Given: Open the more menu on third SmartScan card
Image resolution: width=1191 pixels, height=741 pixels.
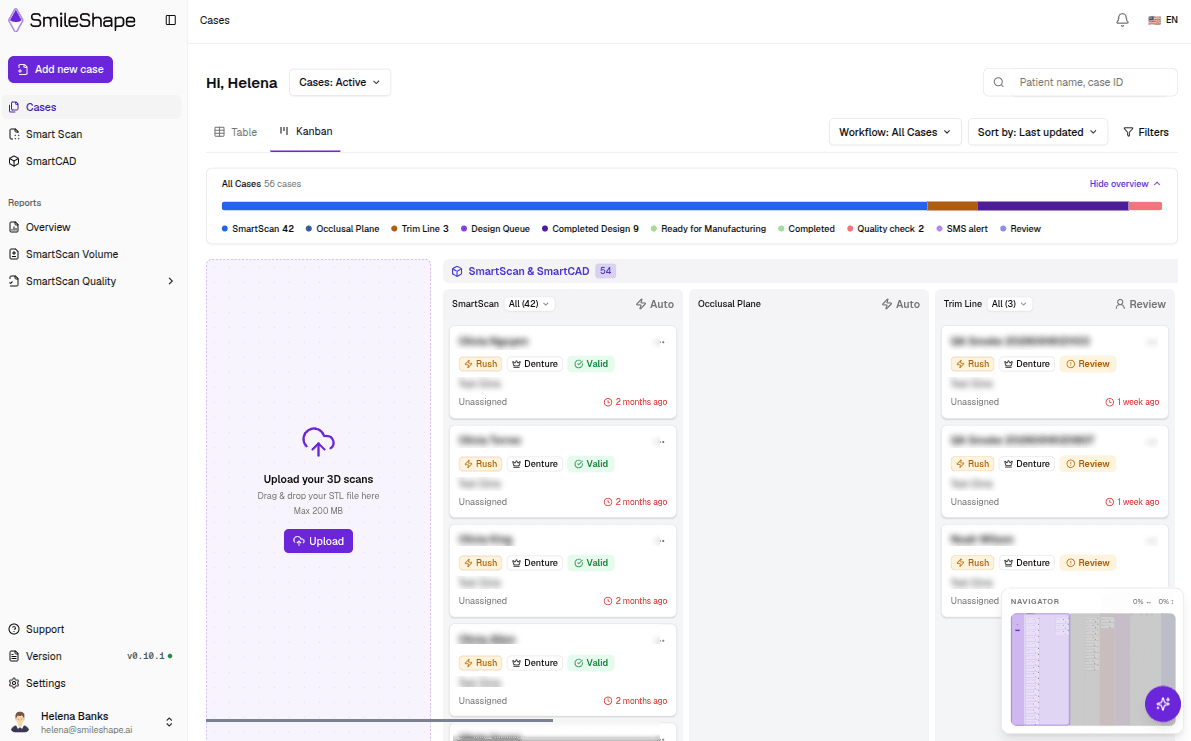Looking at the screenshot, I should 661,541.
